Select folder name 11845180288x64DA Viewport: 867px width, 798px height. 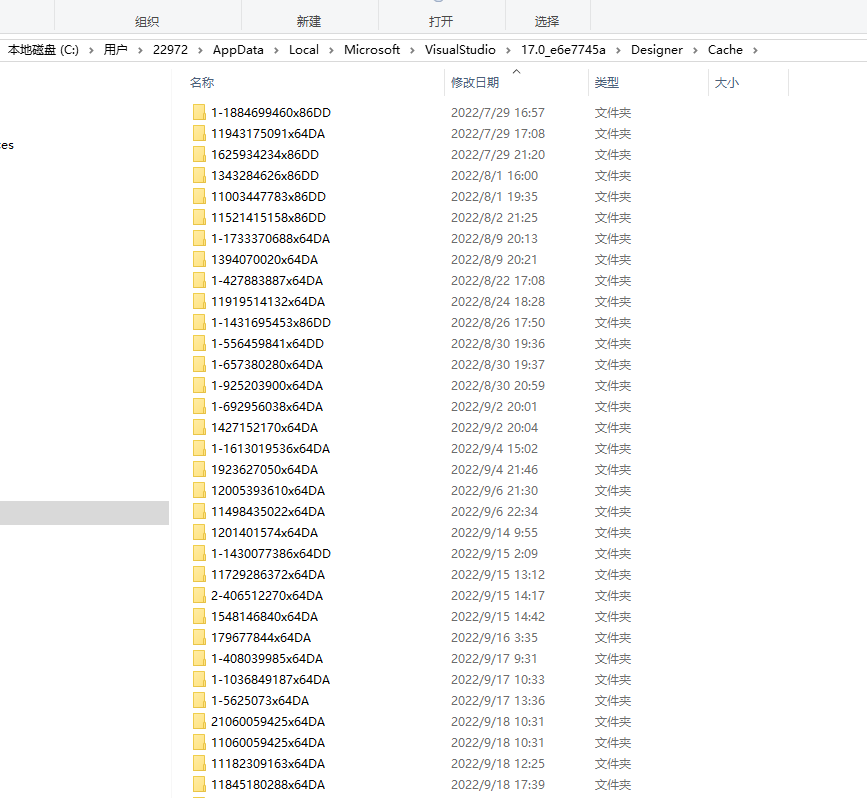(268, 785)
